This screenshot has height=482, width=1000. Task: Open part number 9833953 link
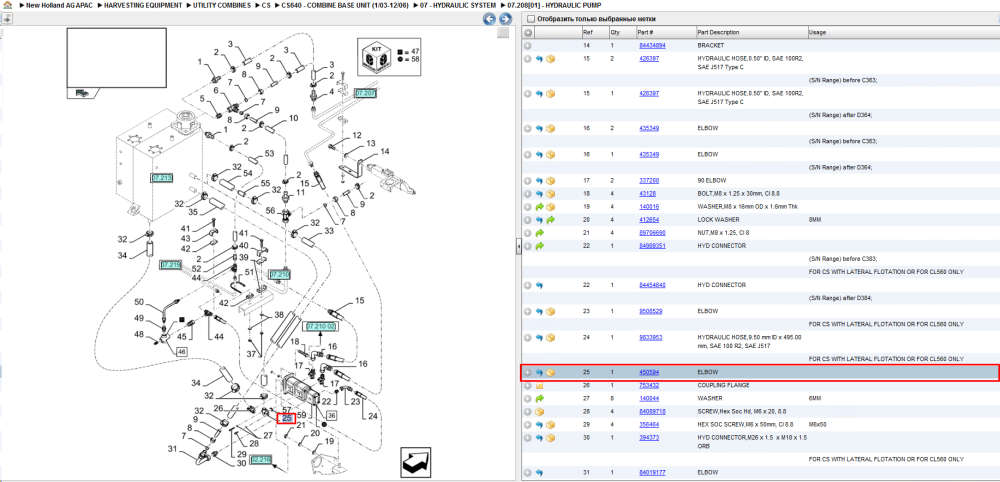point(651,337)
